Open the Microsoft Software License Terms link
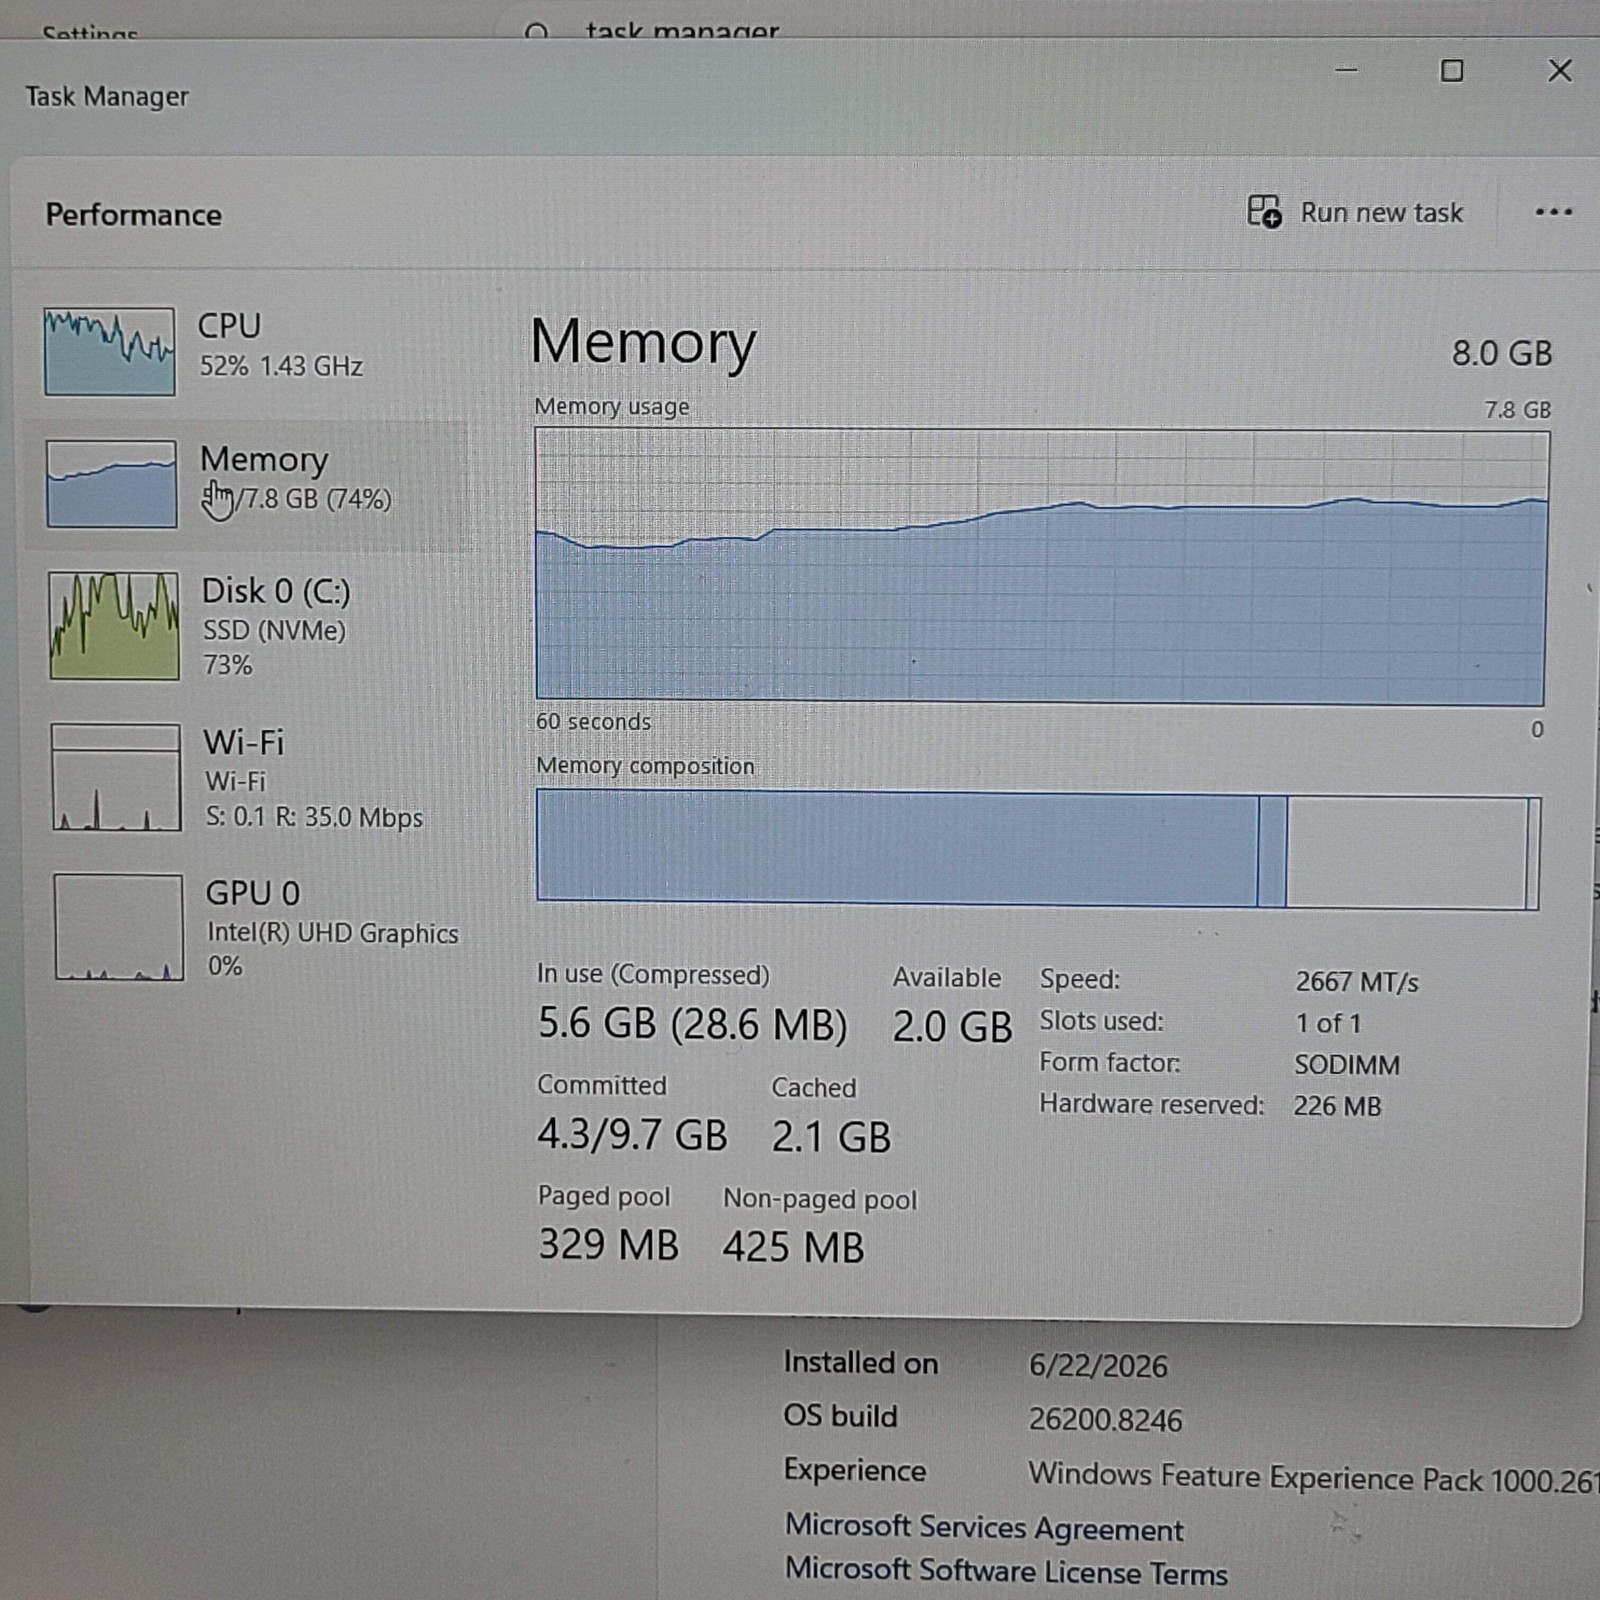1600x1600 pixels. 1006,1571
